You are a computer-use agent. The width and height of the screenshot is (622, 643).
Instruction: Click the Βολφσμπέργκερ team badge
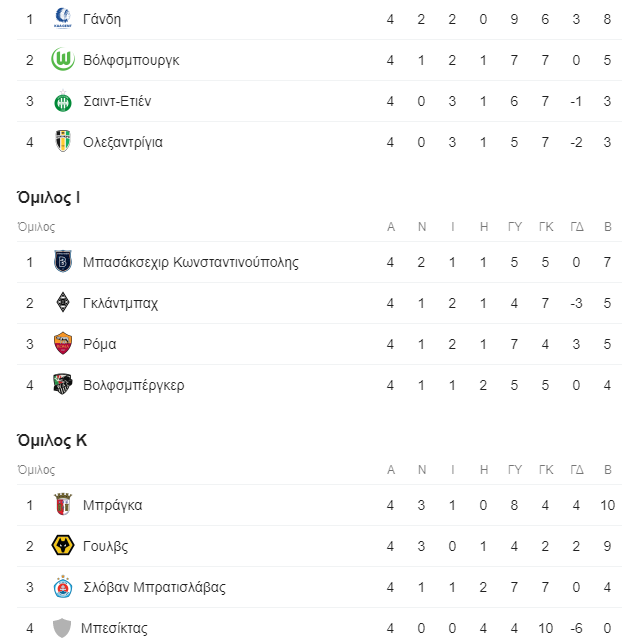(x=63, y=384)
